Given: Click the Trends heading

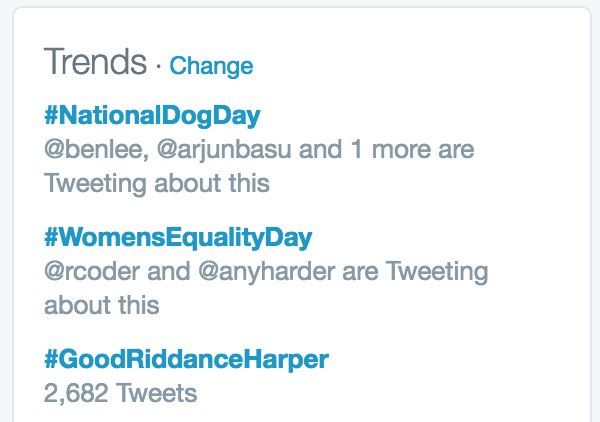Looking at the screenshot, I should (x=95, y=62).
